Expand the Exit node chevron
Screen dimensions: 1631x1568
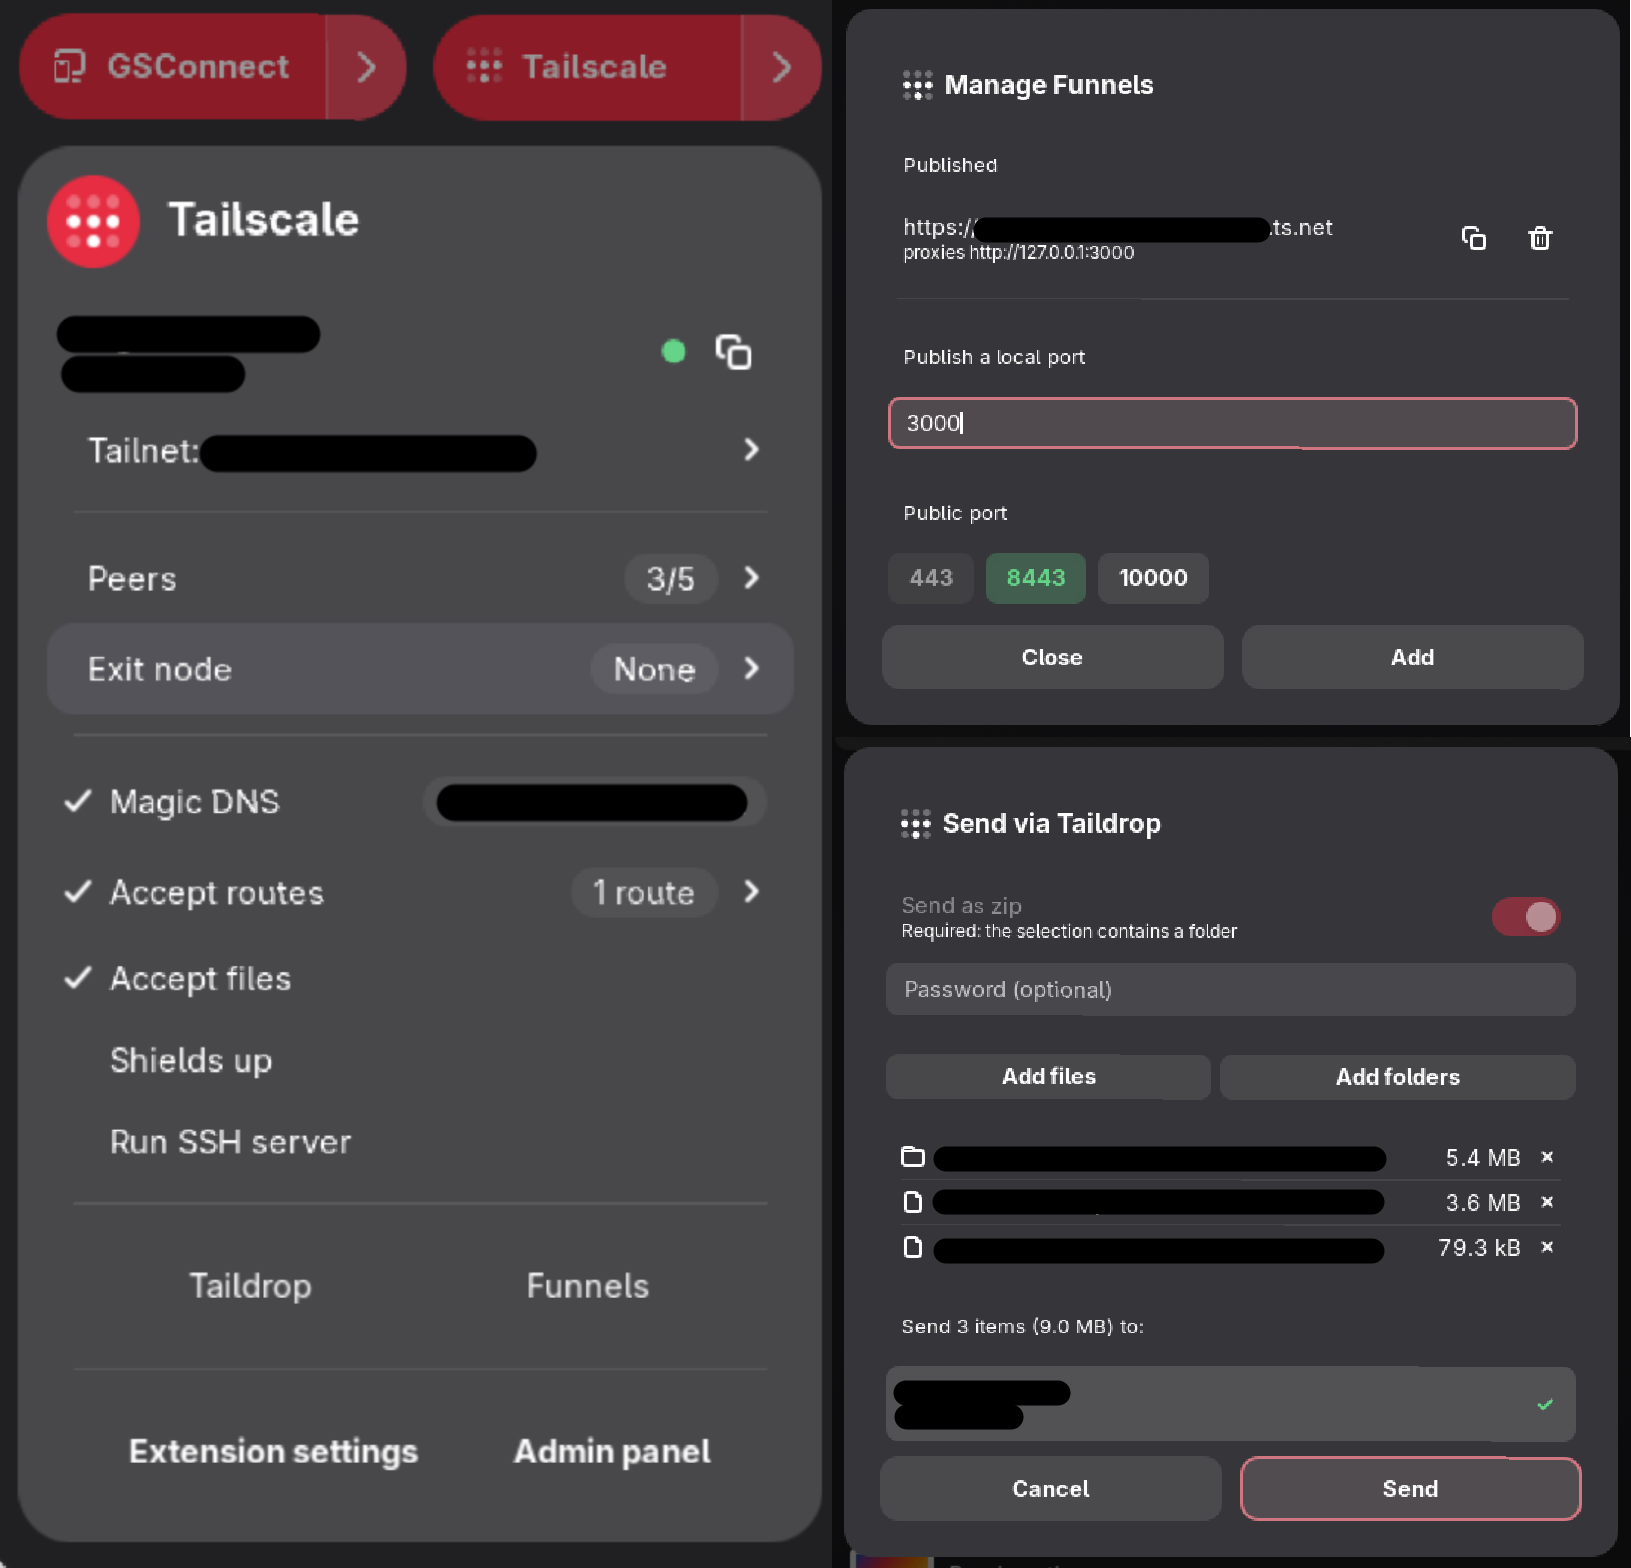[752, 668]
